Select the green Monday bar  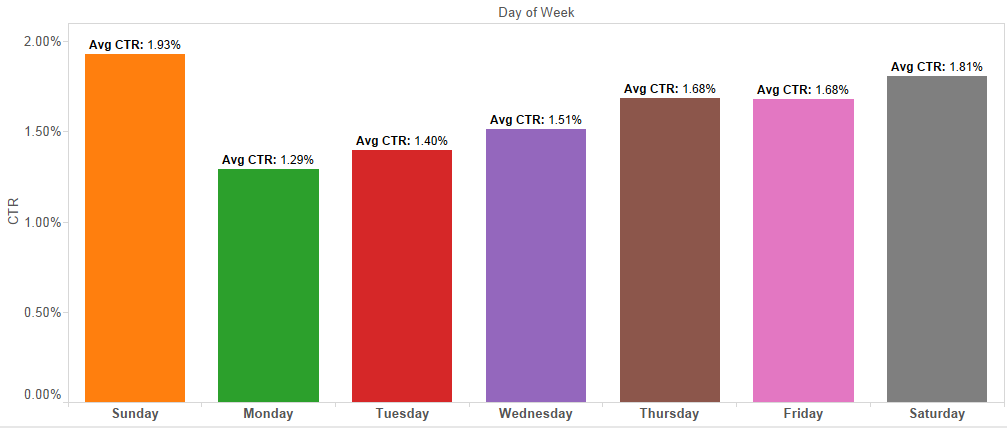tap(268, 285)
